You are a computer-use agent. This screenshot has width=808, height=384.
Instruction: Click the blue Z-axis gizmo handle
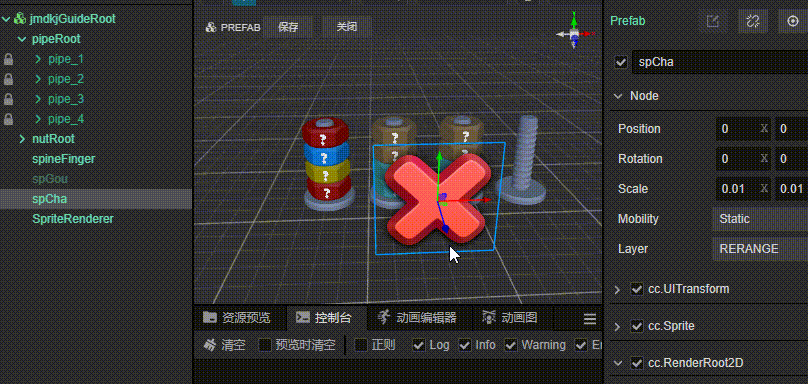click(446, 228)
